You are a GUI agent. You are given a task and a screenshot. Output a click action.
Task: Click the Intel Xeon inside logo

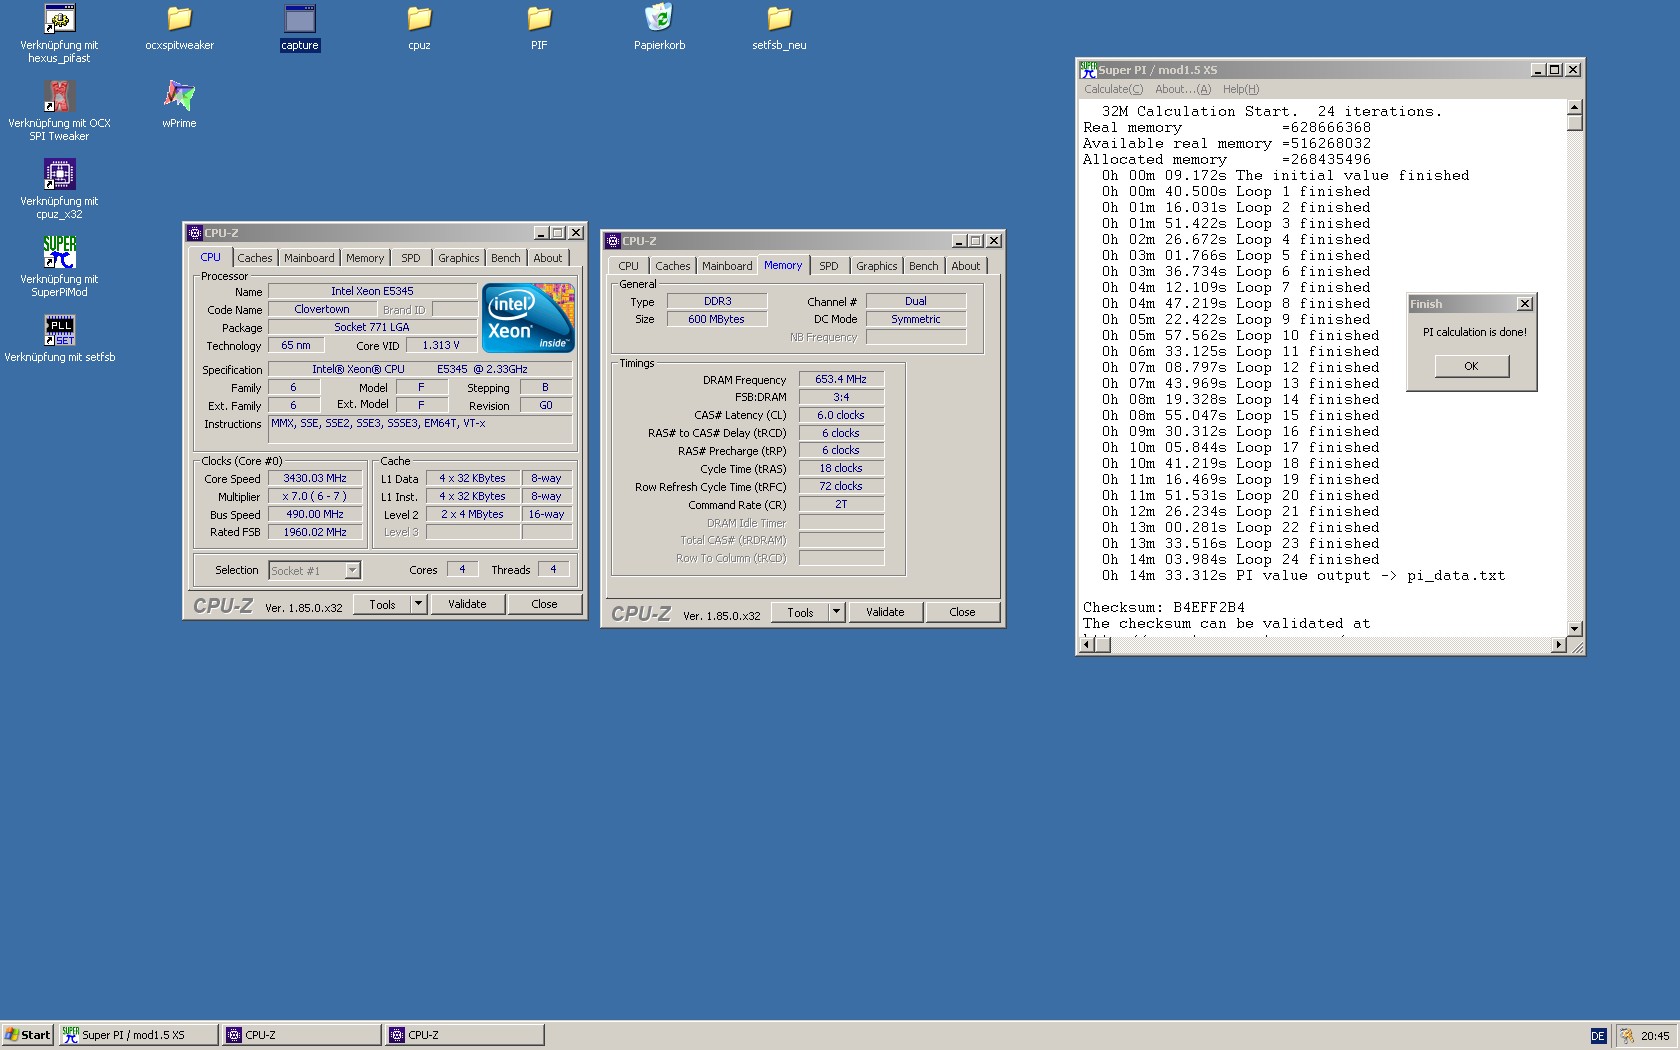(528, 318)
